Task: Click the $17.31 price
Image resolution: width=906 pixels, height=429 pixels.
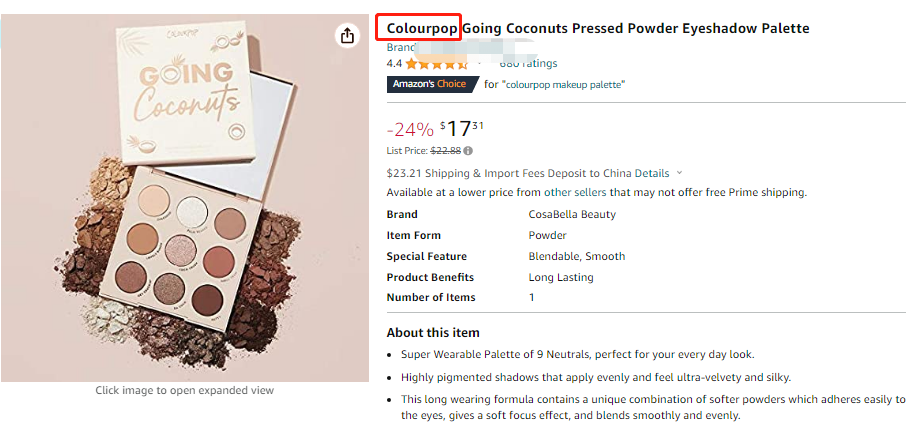Action: pyautogui.click(x=462, y=128)
